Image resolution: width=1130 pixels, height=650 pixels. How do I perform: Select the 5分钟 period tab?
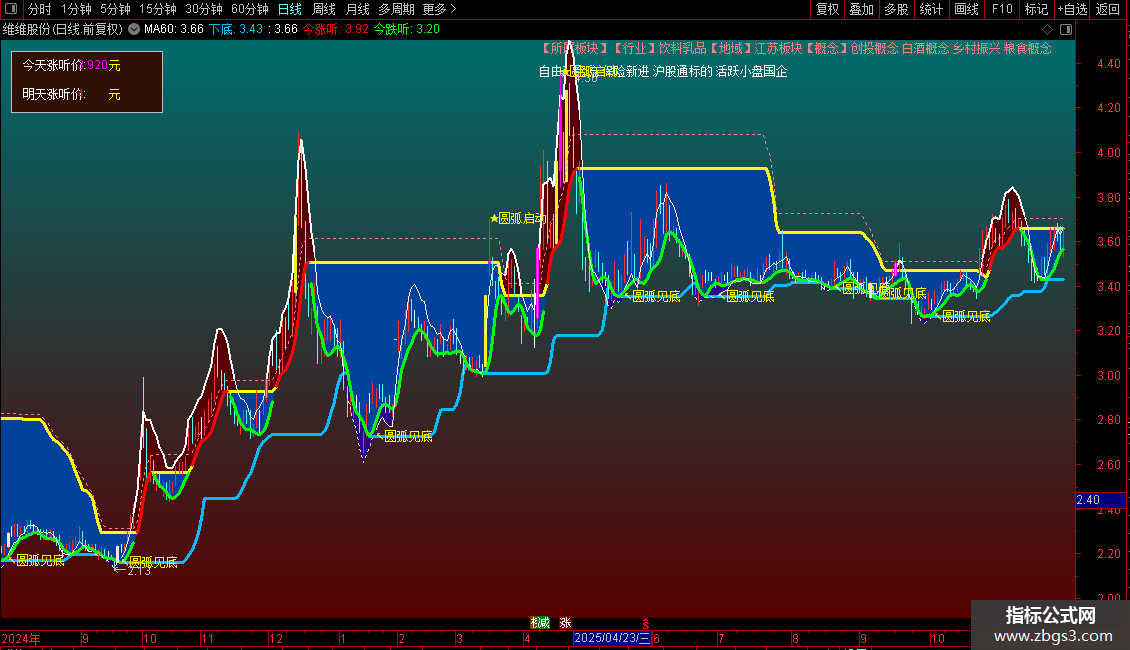click(115, 9)
